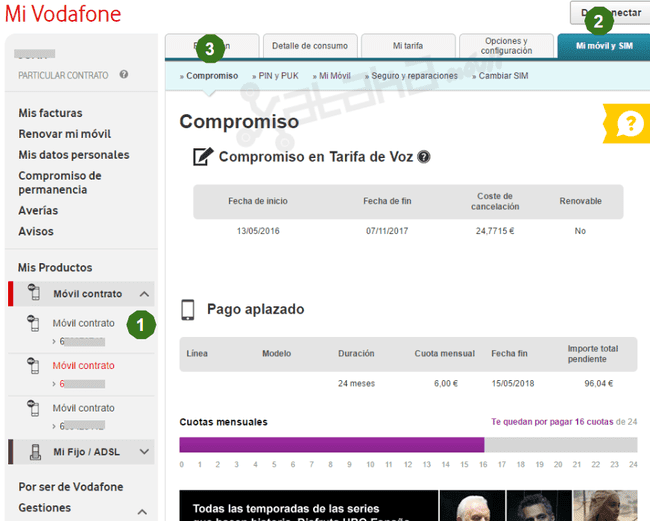The image size is (650, 521).
Task: Open Cambiar SIM sub-tab
Action: (x=503, y=76)
